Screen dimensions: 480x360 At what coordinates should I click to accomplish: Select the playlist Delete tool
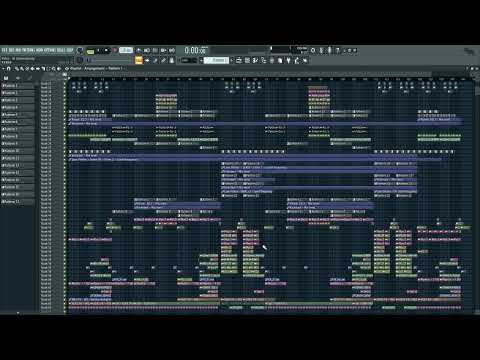[x=27, y=69]
